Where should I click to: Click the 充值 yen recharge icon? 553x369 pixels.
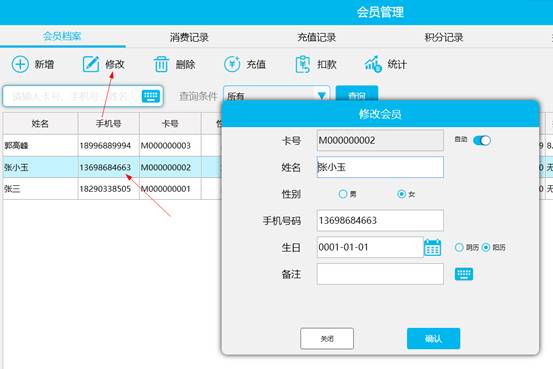[232, 64]
